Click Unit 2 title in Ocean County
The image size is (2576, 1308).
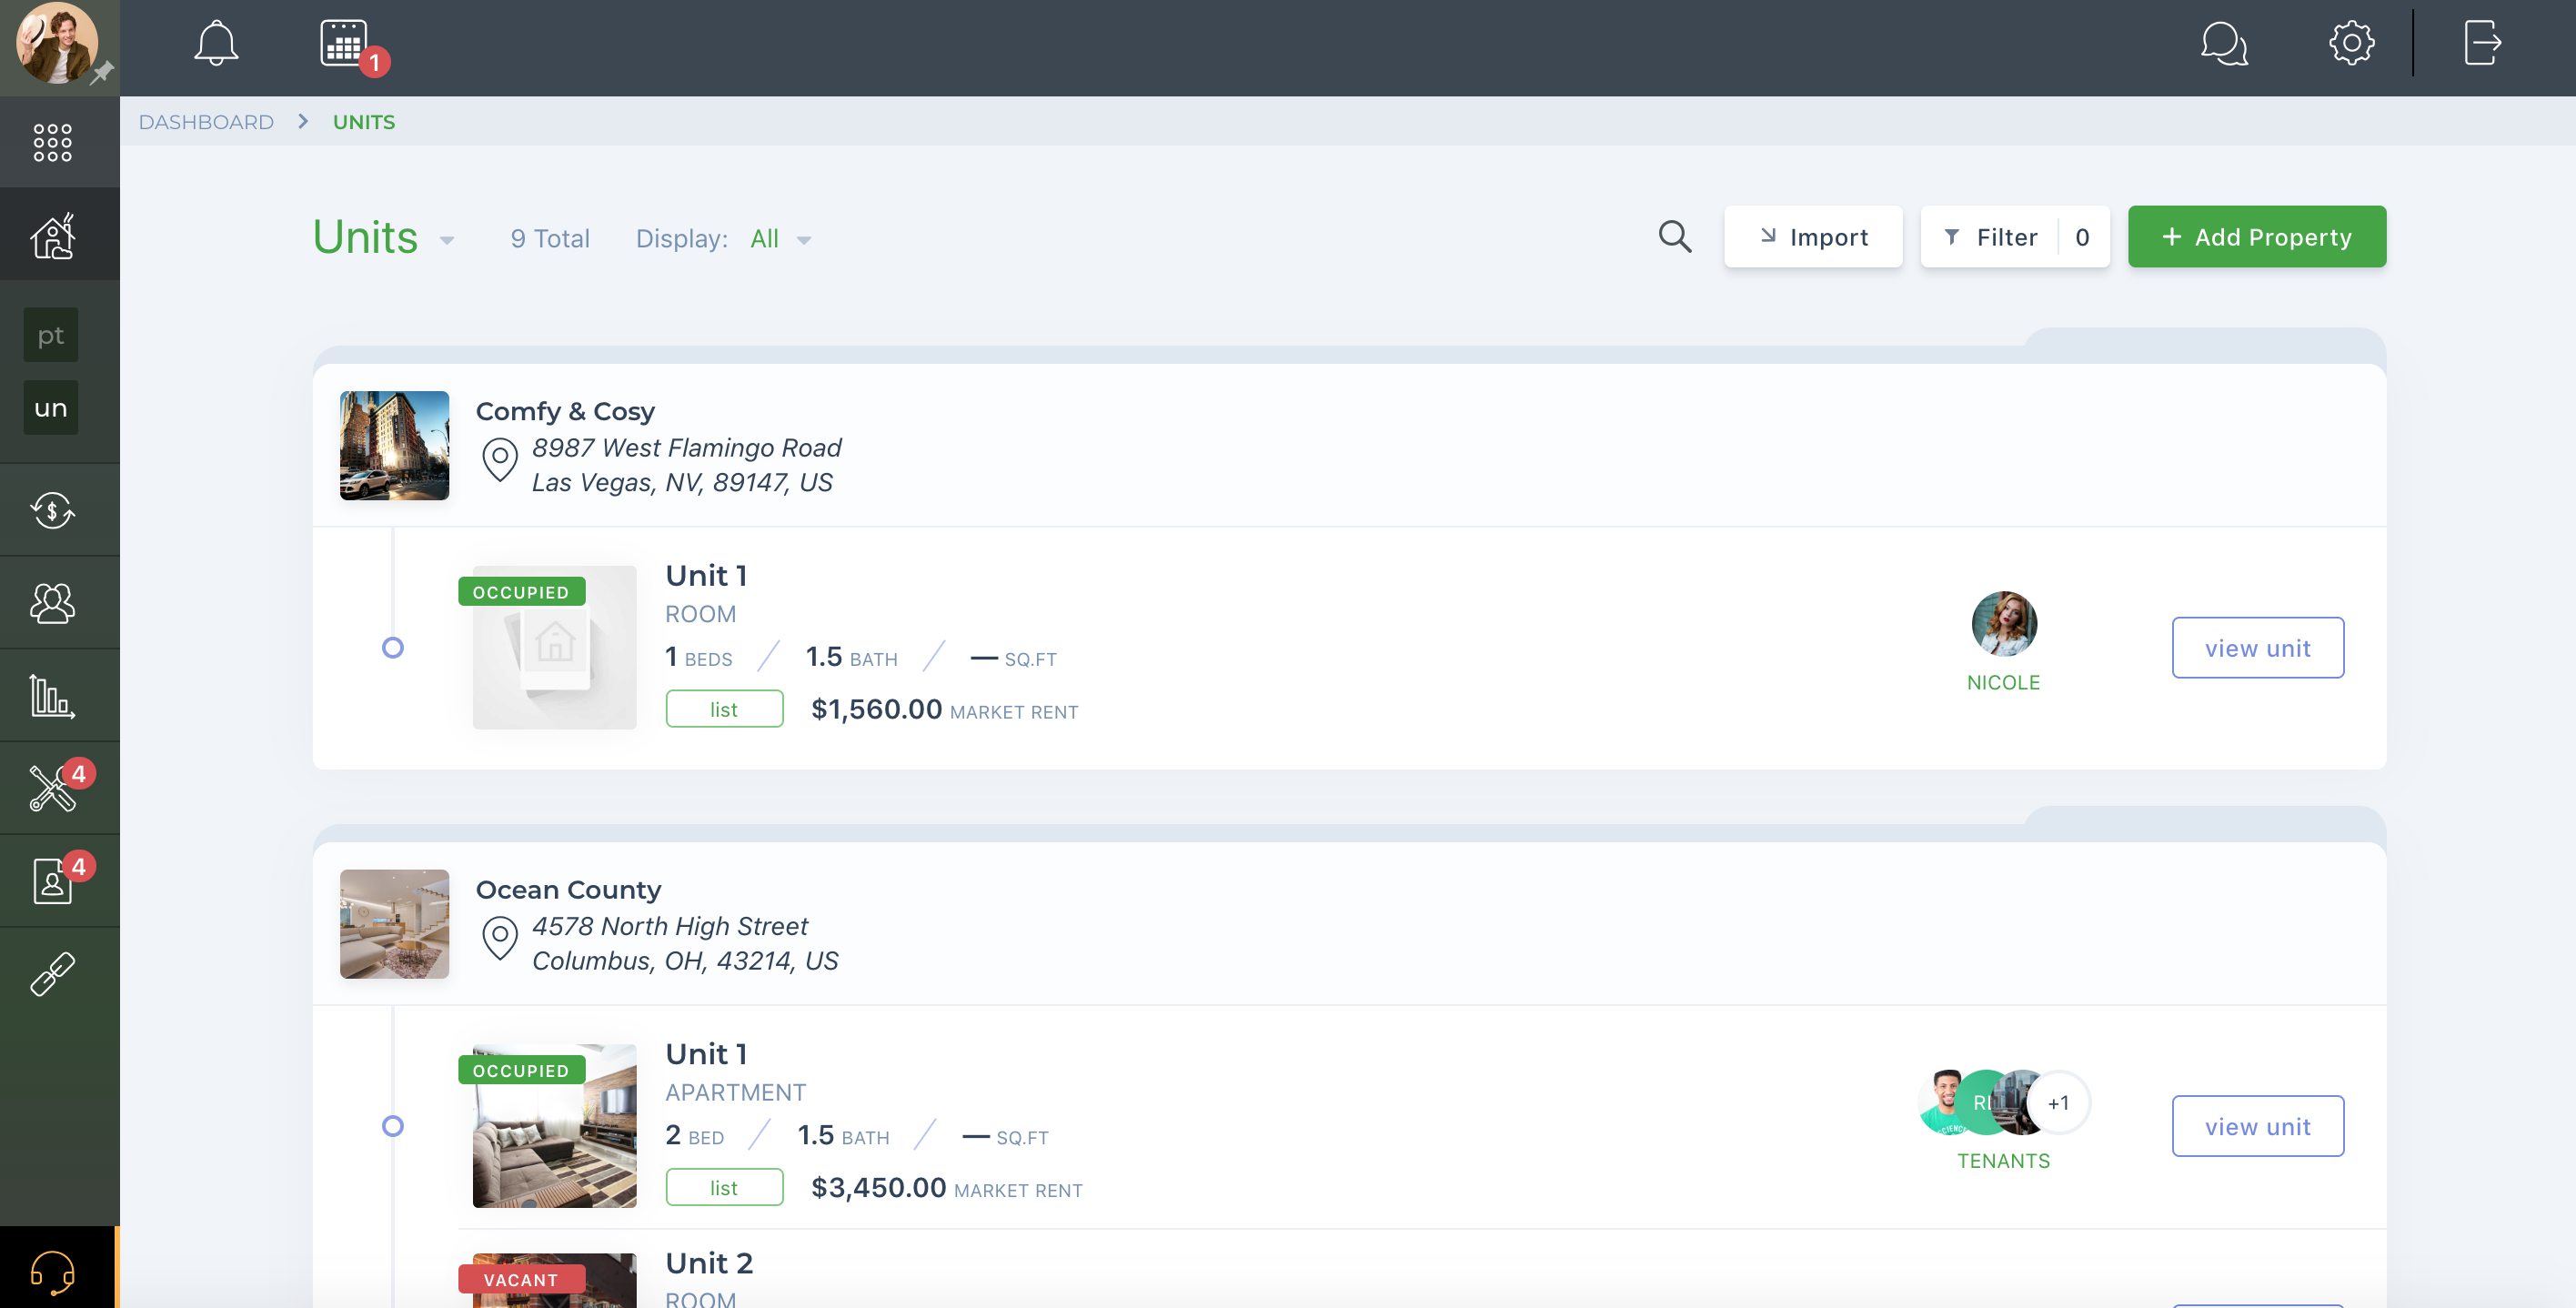point(709,1263)
